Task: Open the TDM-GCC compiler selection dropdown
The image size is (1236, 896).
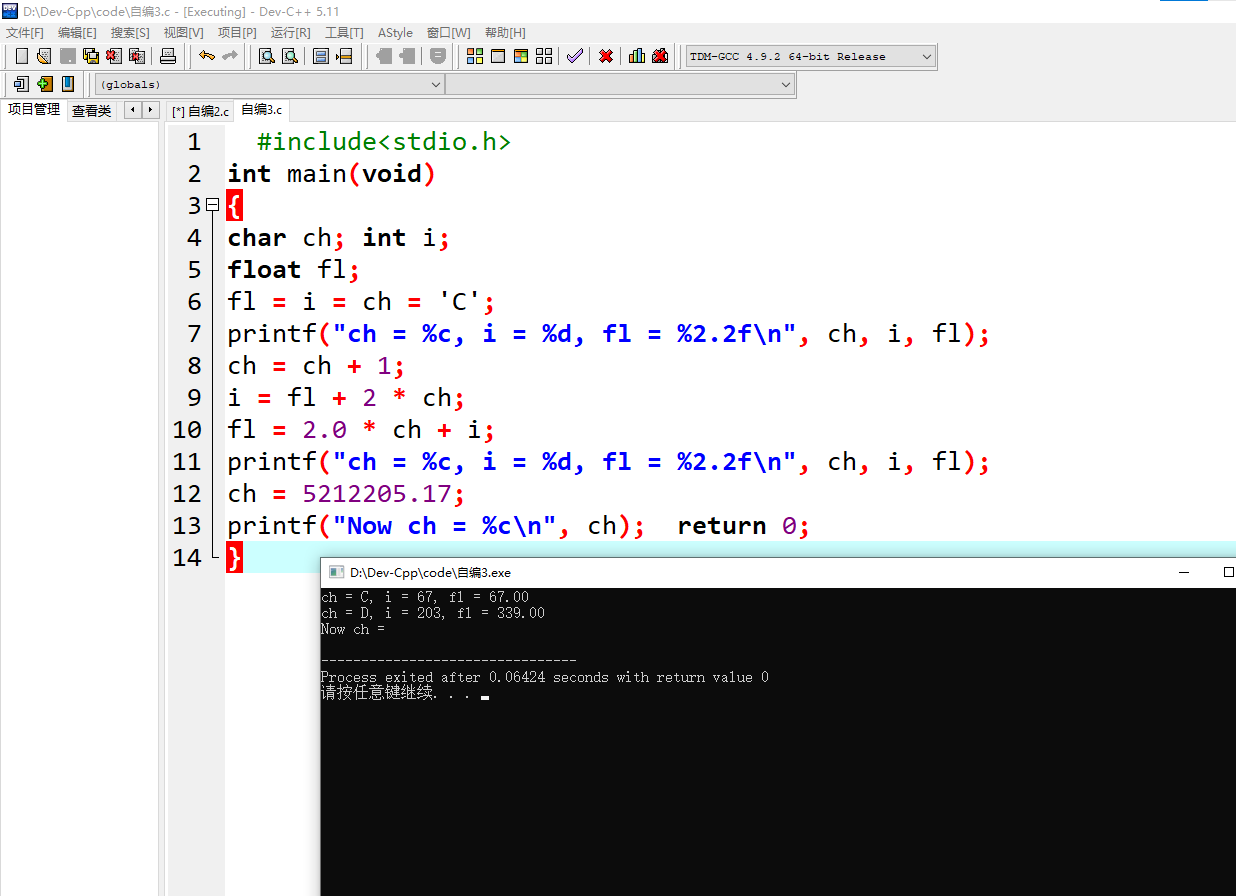Action: [811, 57]
